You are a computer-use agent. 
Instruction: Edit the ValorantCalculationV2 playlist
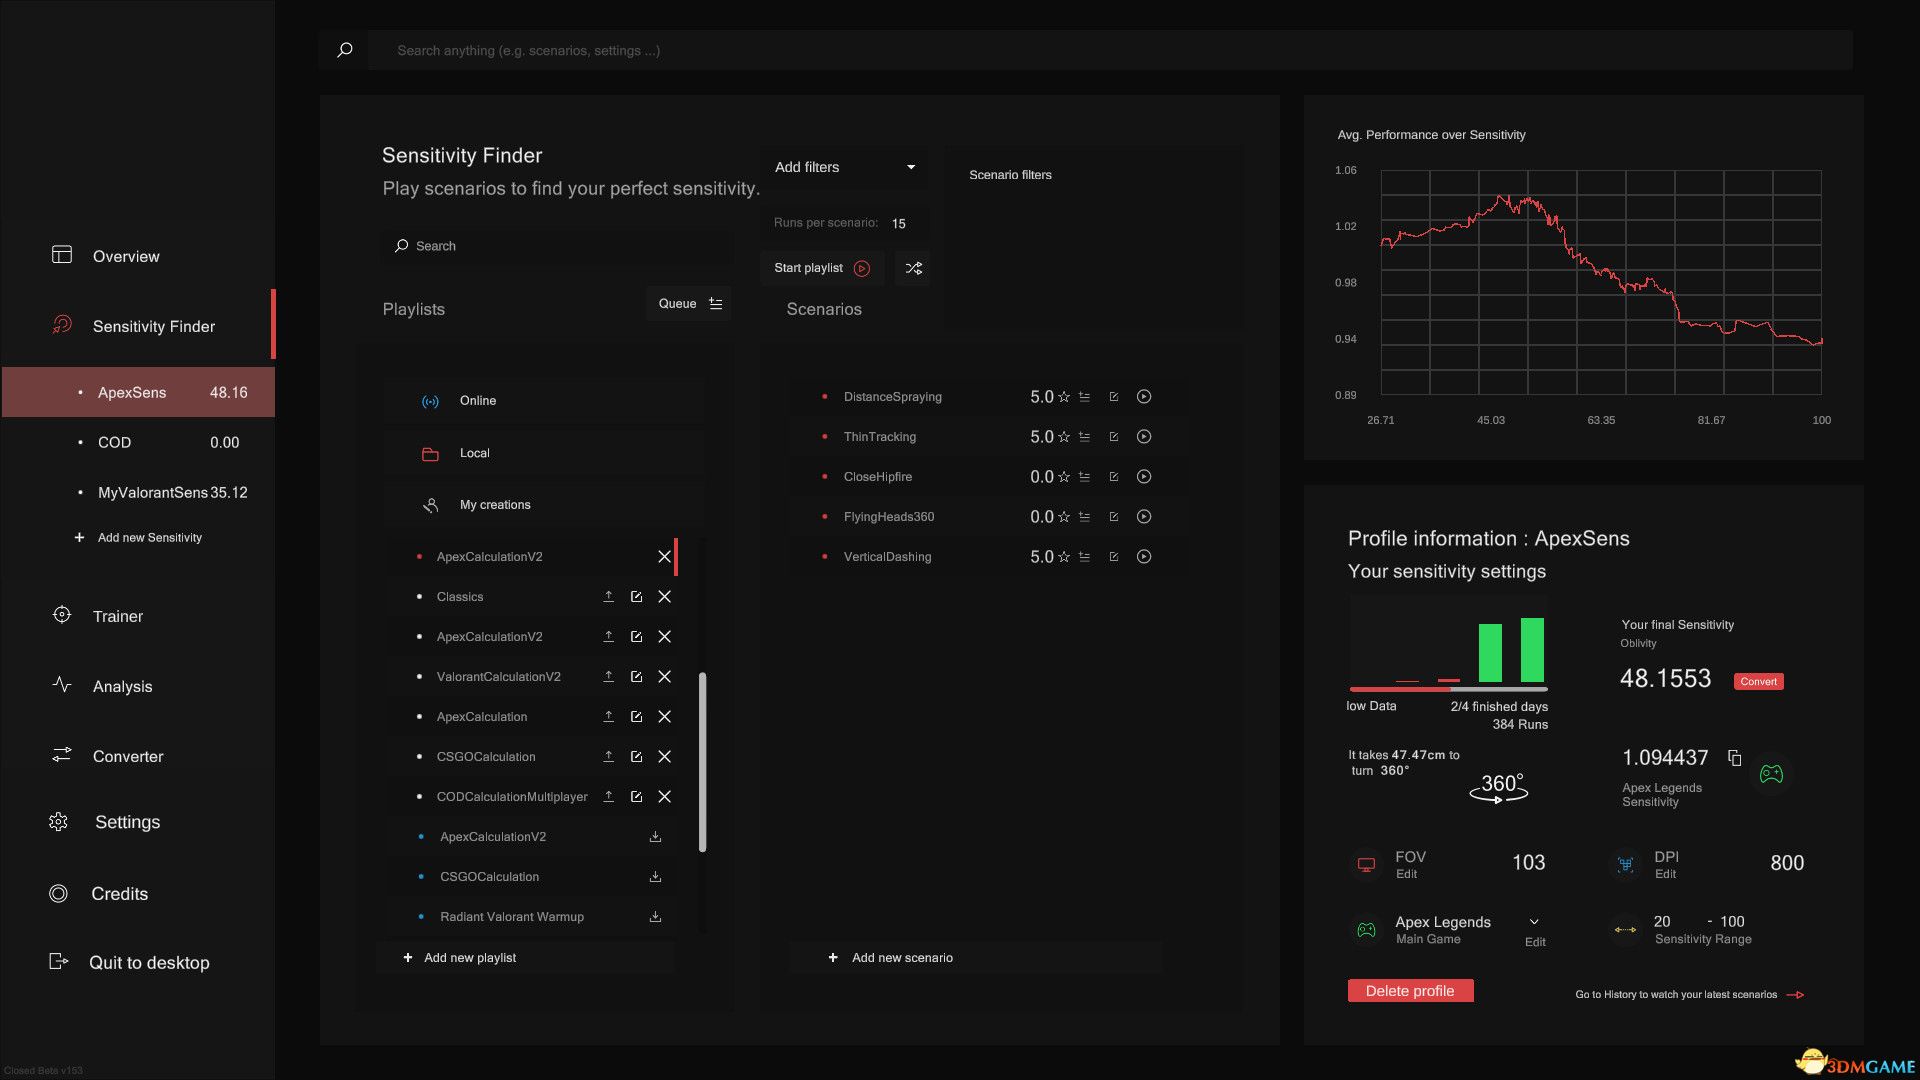[636, 677]
